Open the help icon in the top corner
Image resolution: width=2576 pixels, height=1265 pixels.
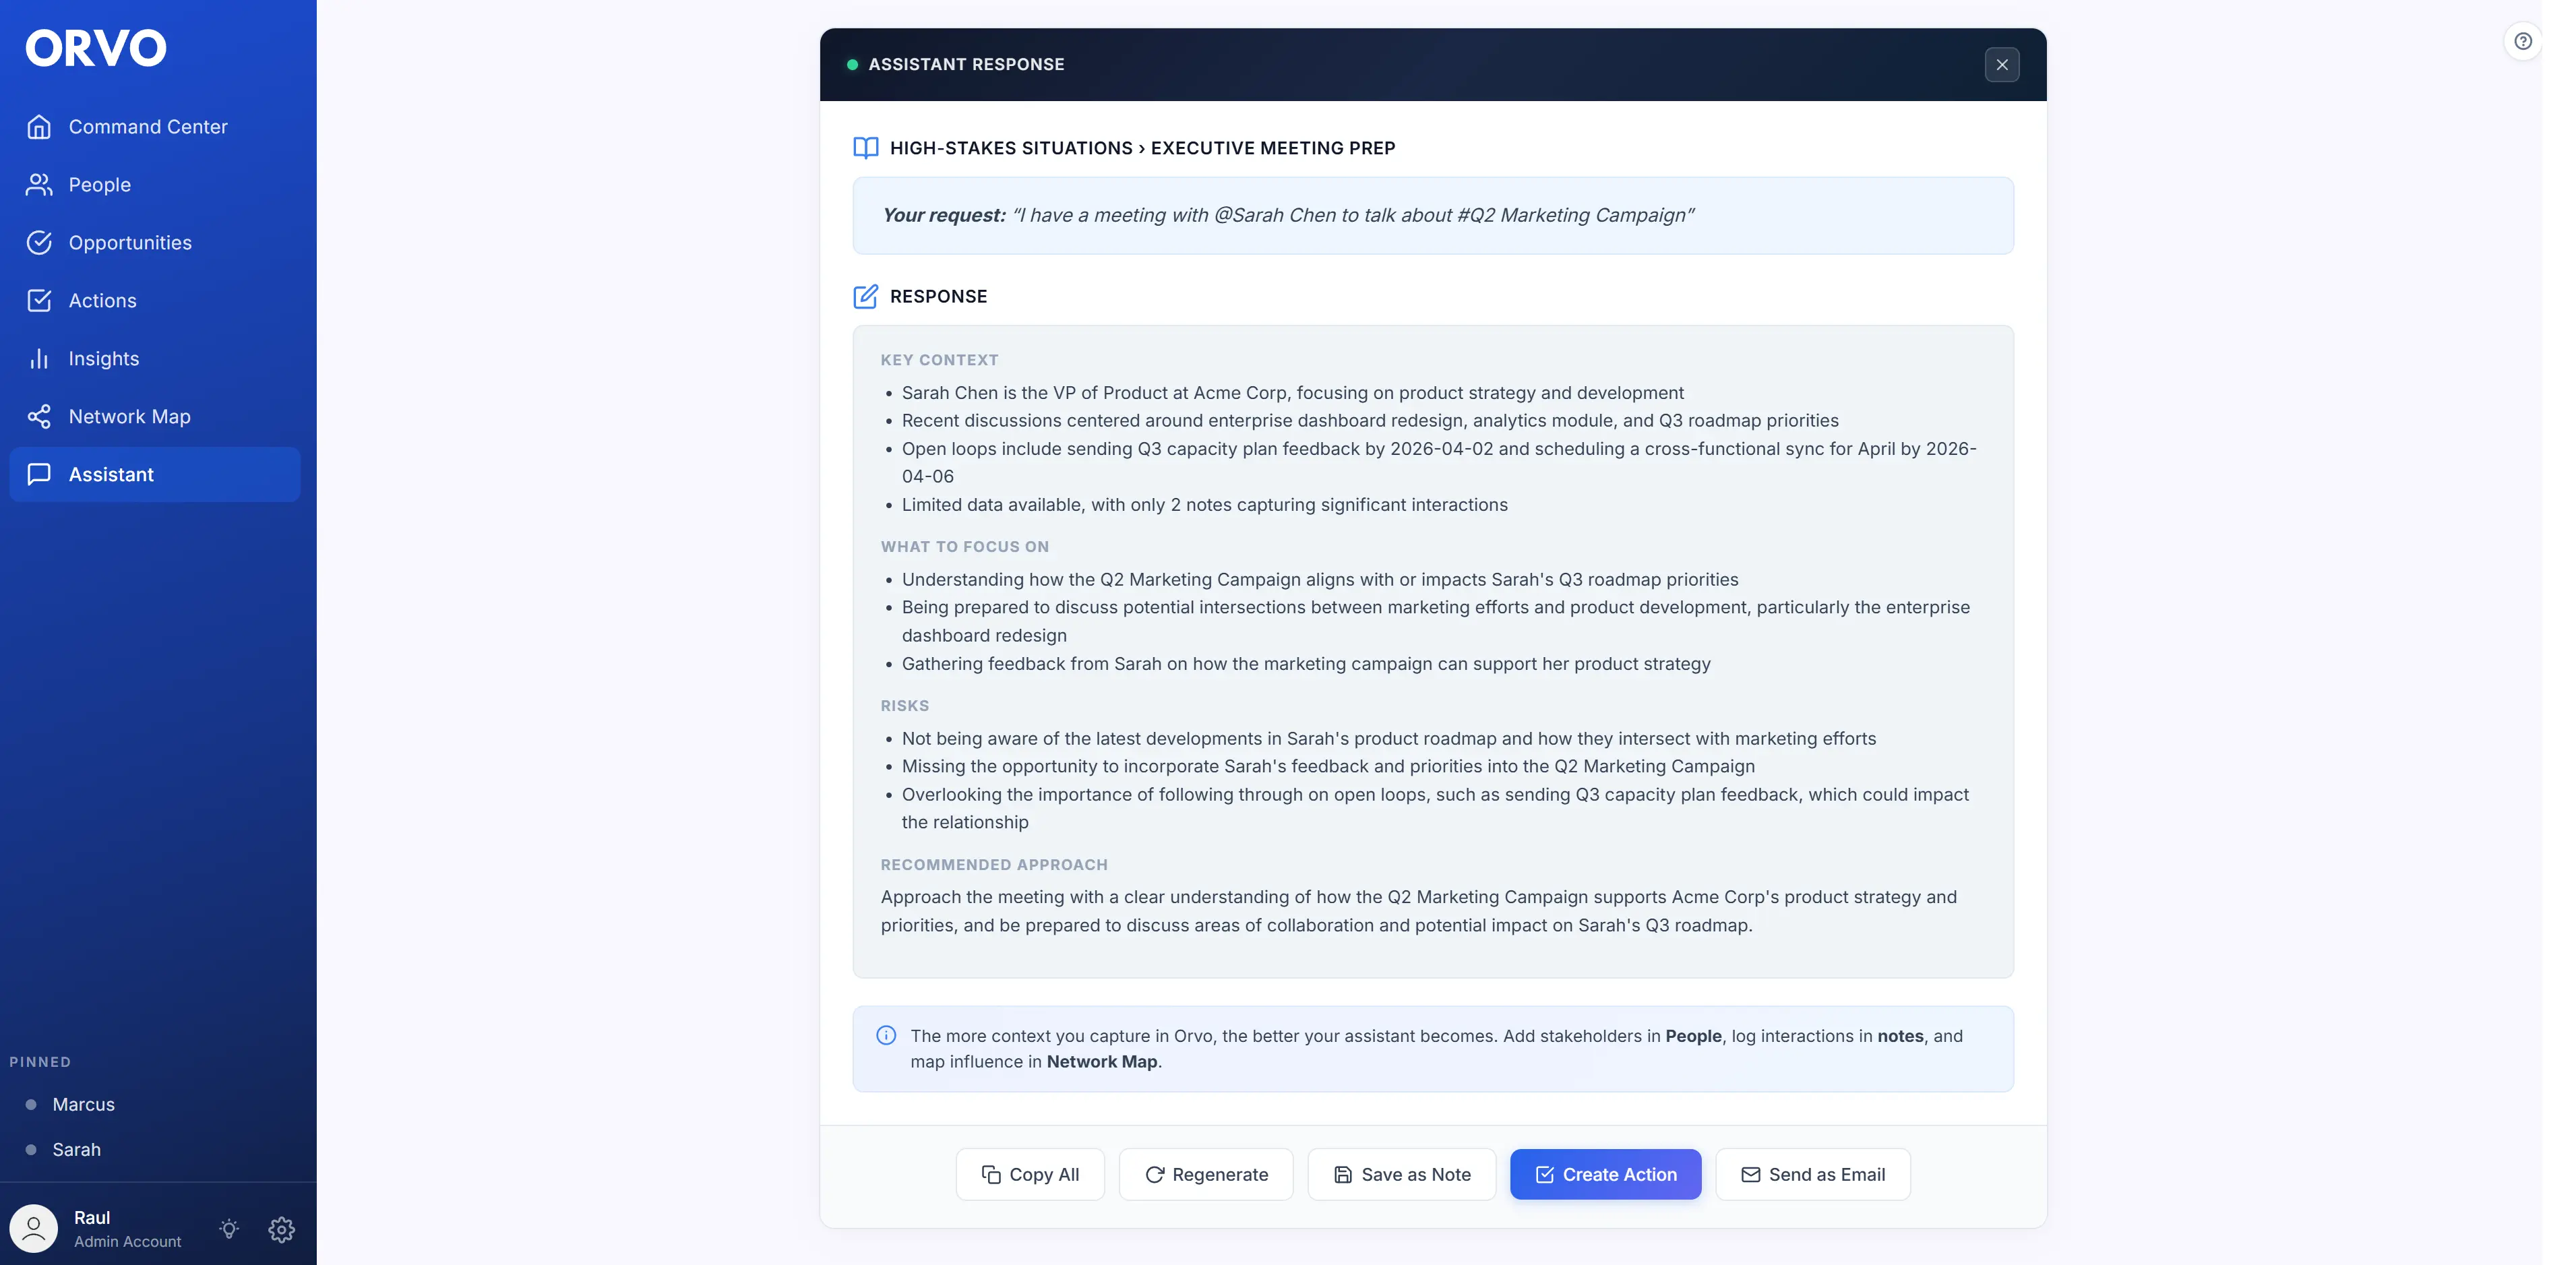pyautogui.click(x=2523, y=41)
